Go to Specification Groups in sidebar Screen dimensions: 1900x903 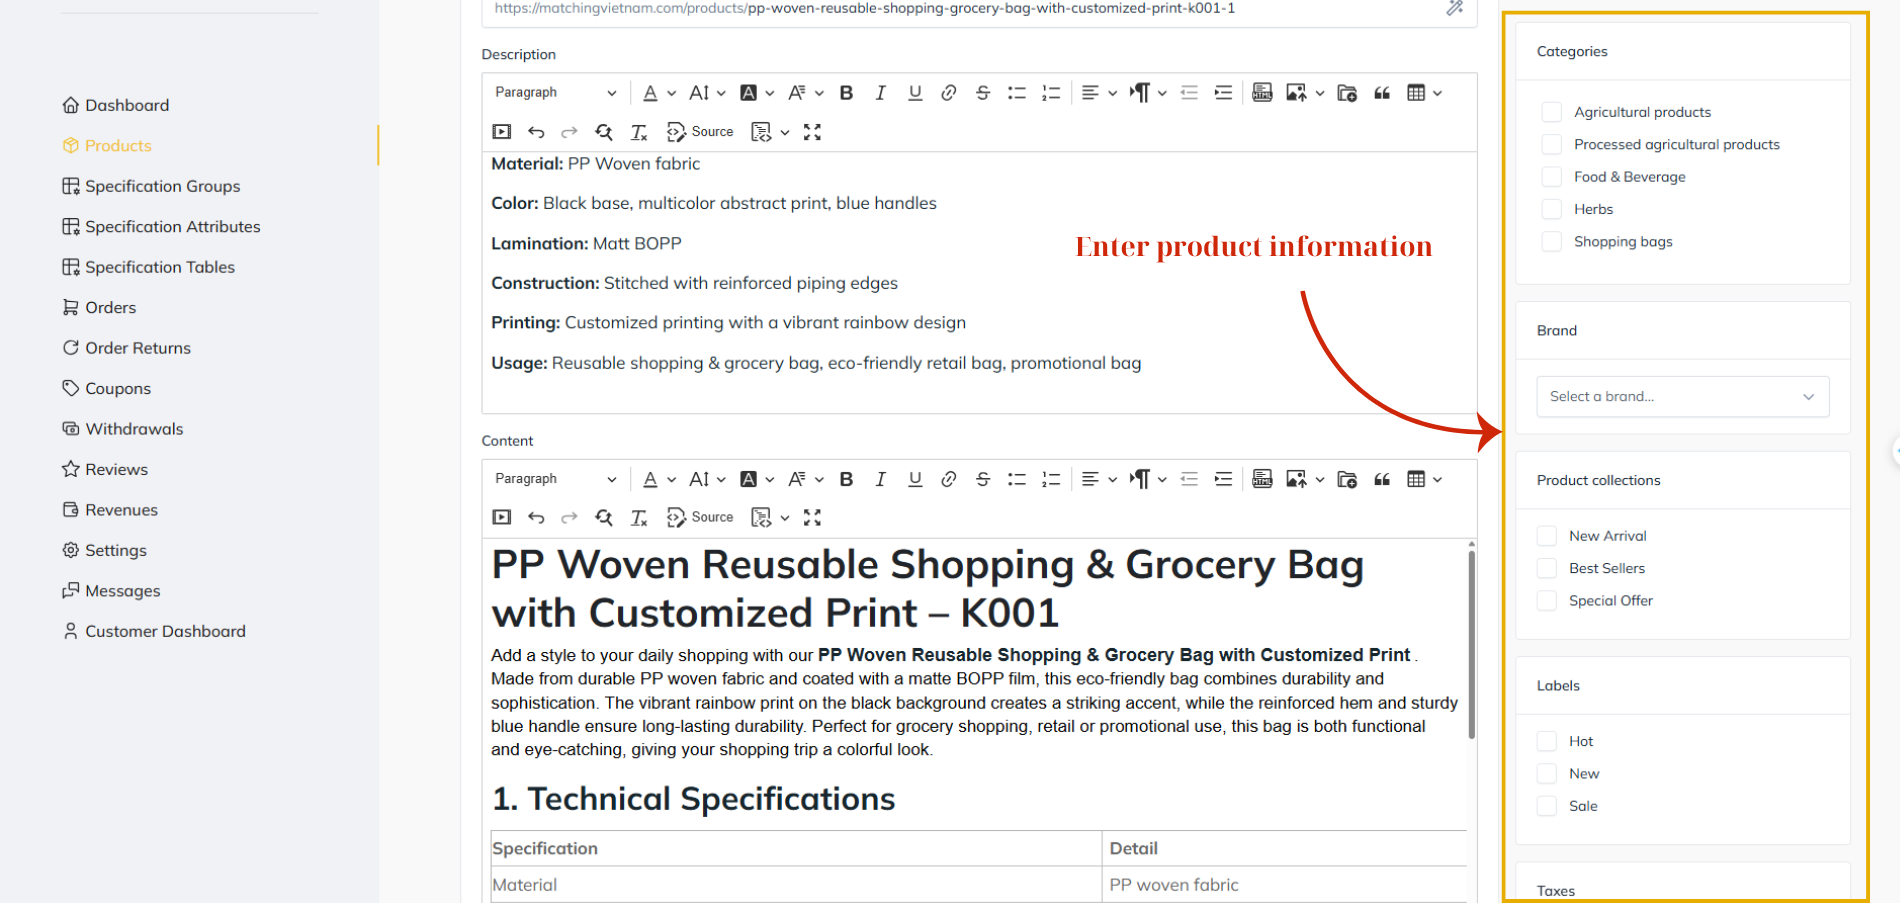coord(162,186)
